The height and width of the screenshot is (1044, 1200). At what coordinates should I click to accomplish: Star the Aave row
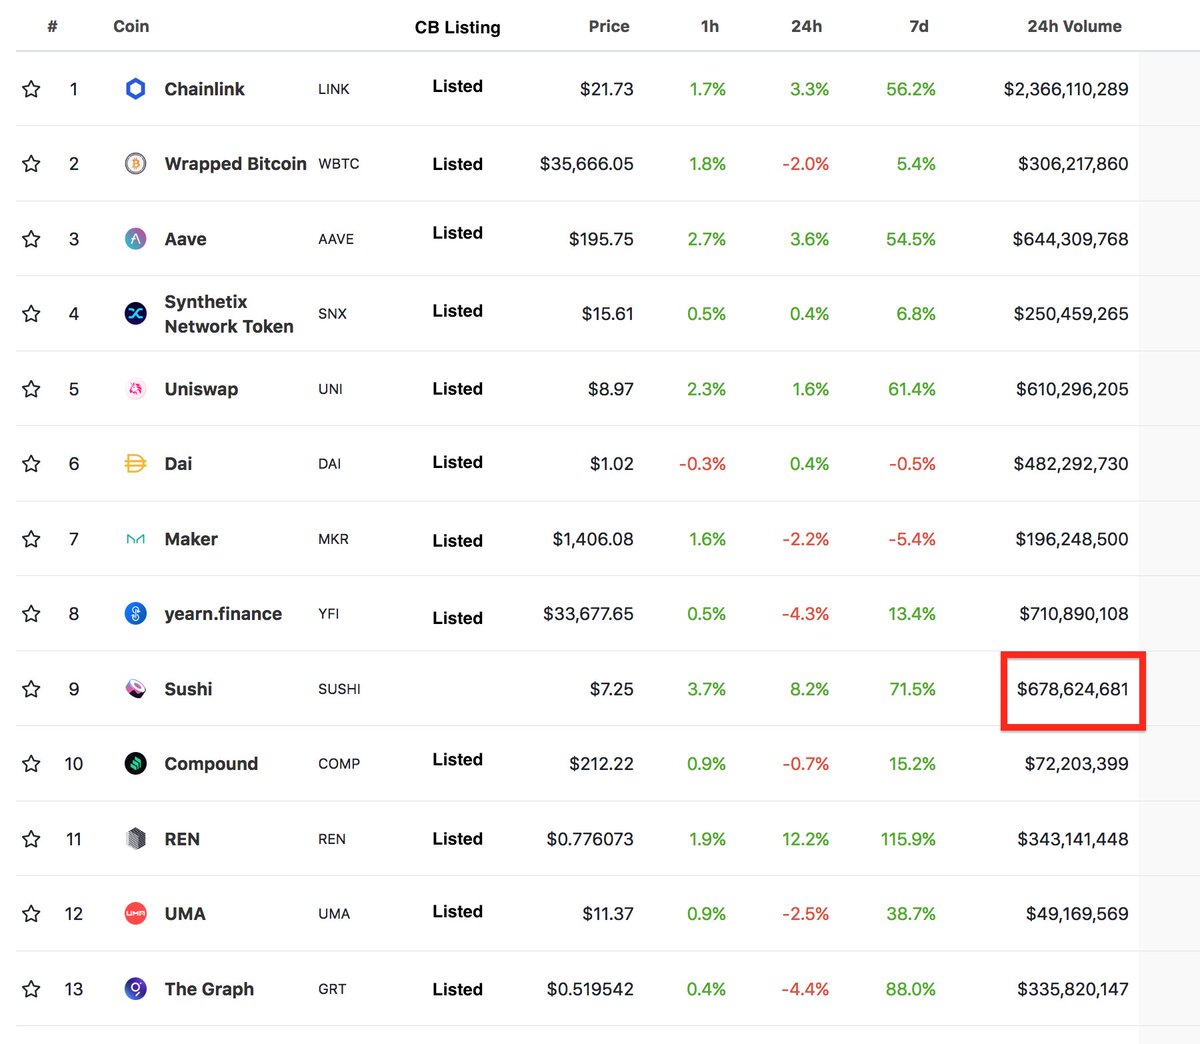click(x=31, y=239)
